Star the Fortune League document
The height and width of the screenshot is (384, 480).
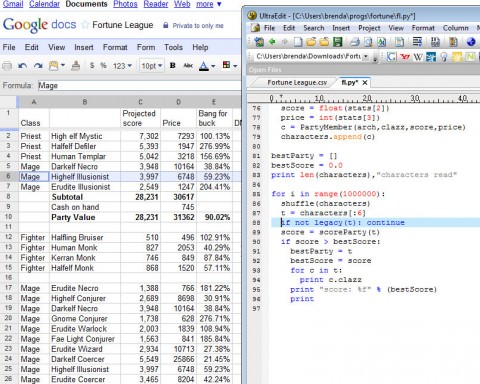coord(85,25)
